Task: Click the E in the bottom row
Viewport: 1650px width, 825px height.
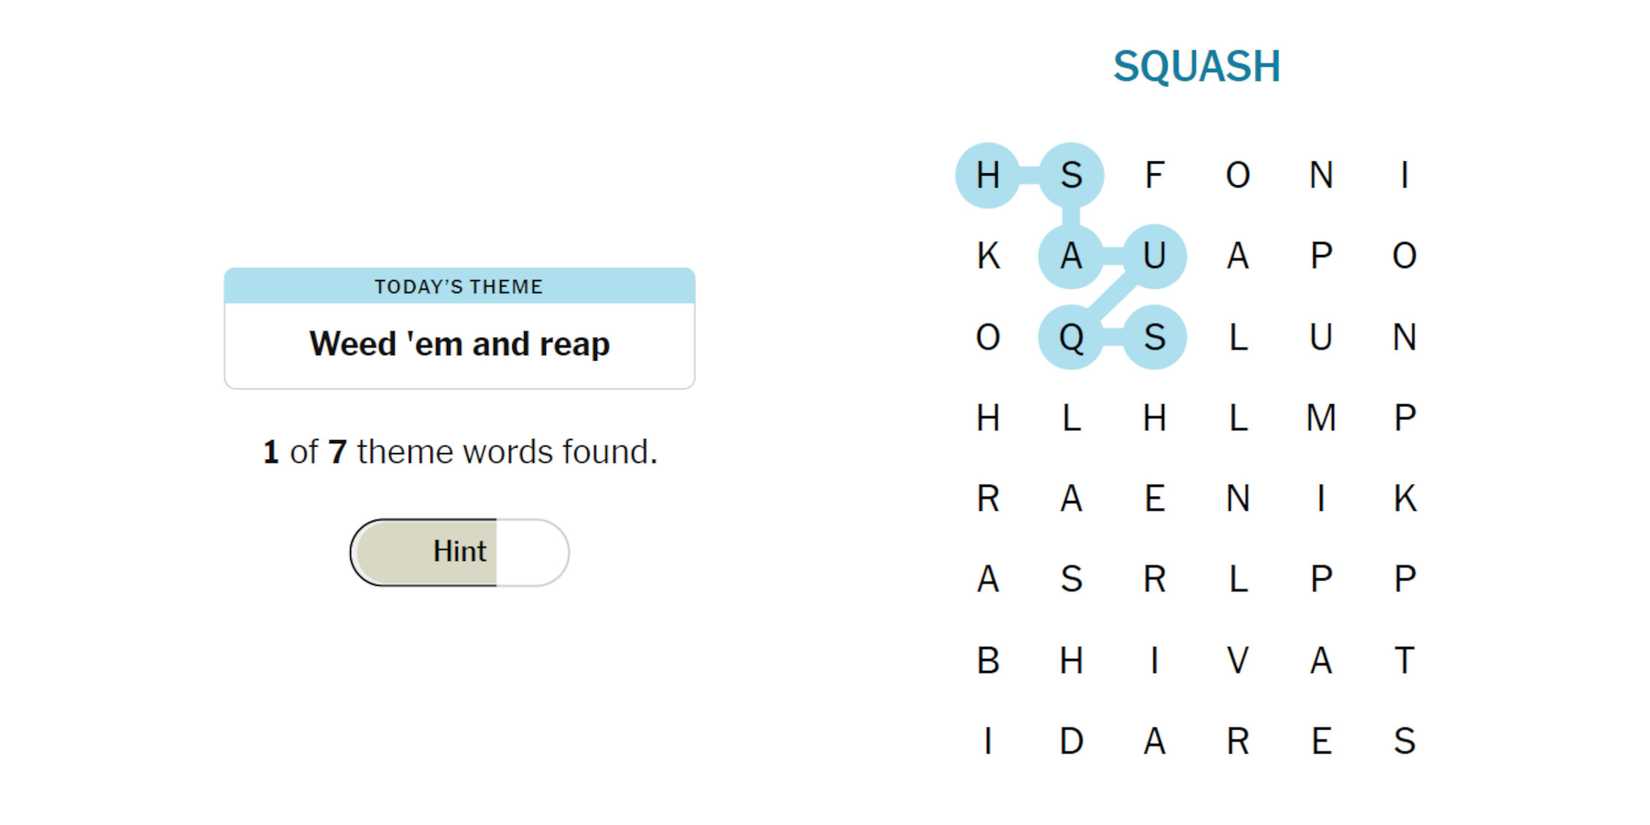Action: [x=1321, y=742]
